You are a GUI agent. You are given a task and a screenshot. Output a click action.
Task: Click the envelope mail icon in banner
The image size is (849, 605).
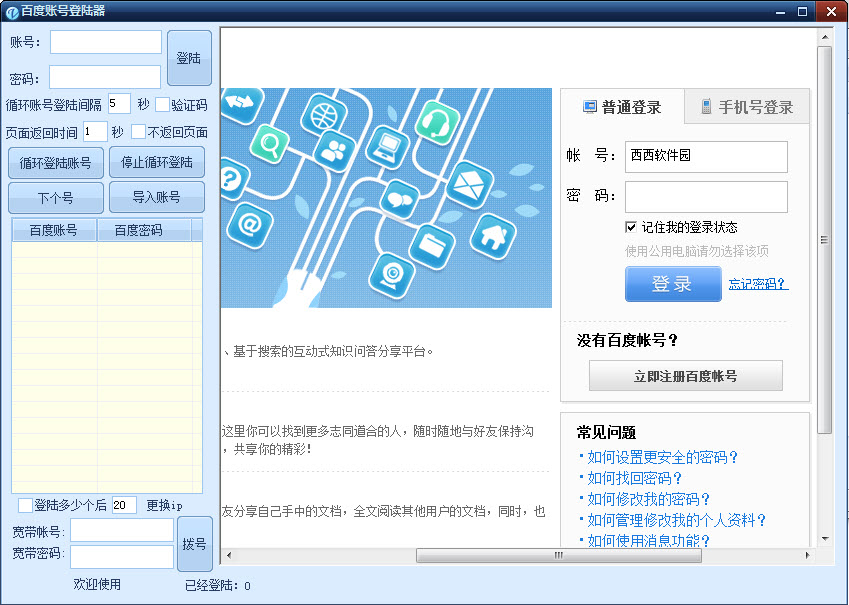[470, 184]
